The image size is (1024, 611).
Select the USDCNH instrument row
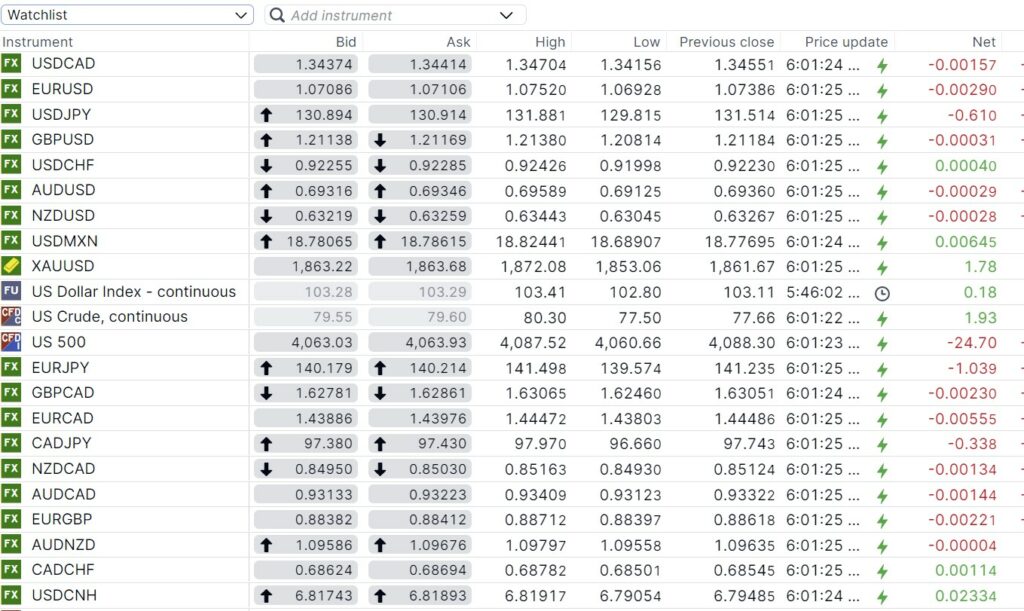coord(65,595)
